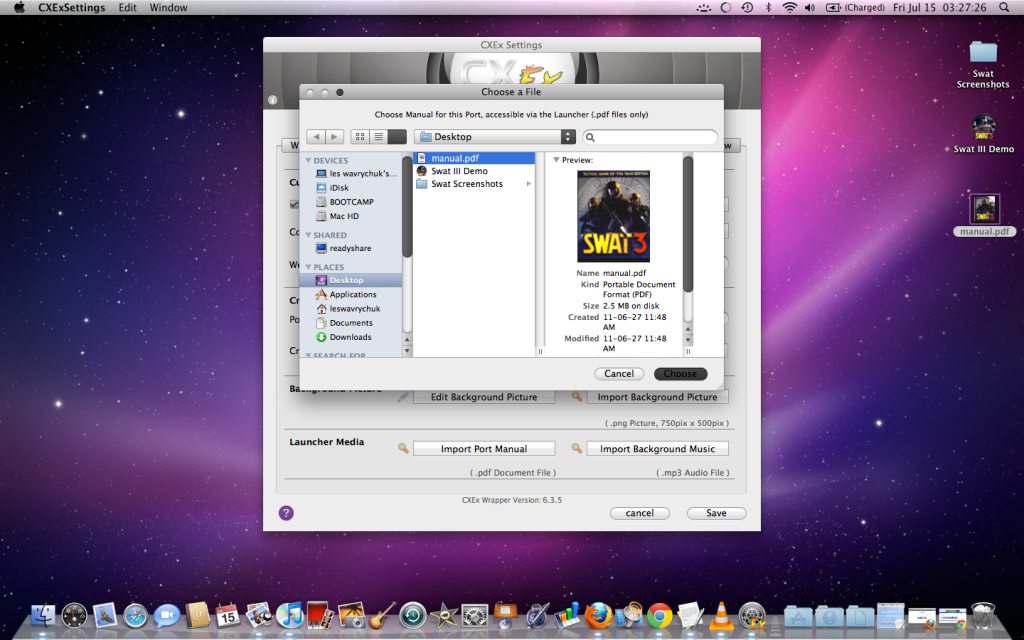Open readyshare under Shared
Viewport: 1024px width, 640px height.
point(344,248)
